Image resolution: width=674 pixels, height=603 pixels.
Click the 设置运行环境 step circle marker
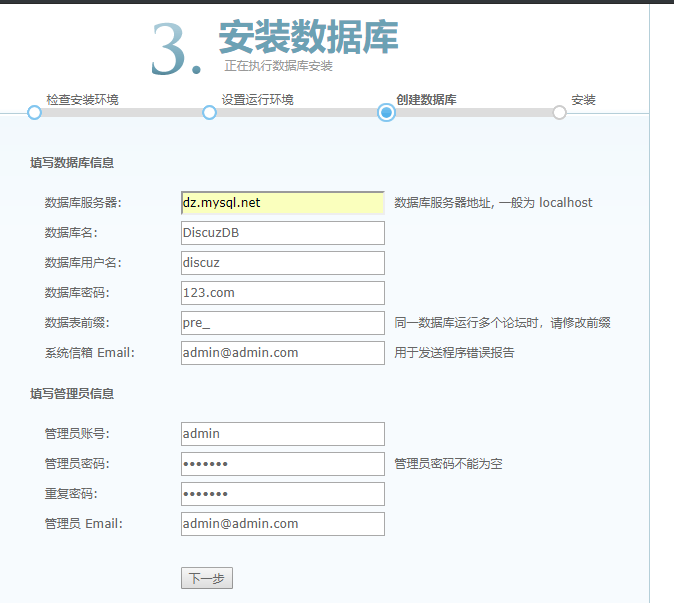(209, 113)
